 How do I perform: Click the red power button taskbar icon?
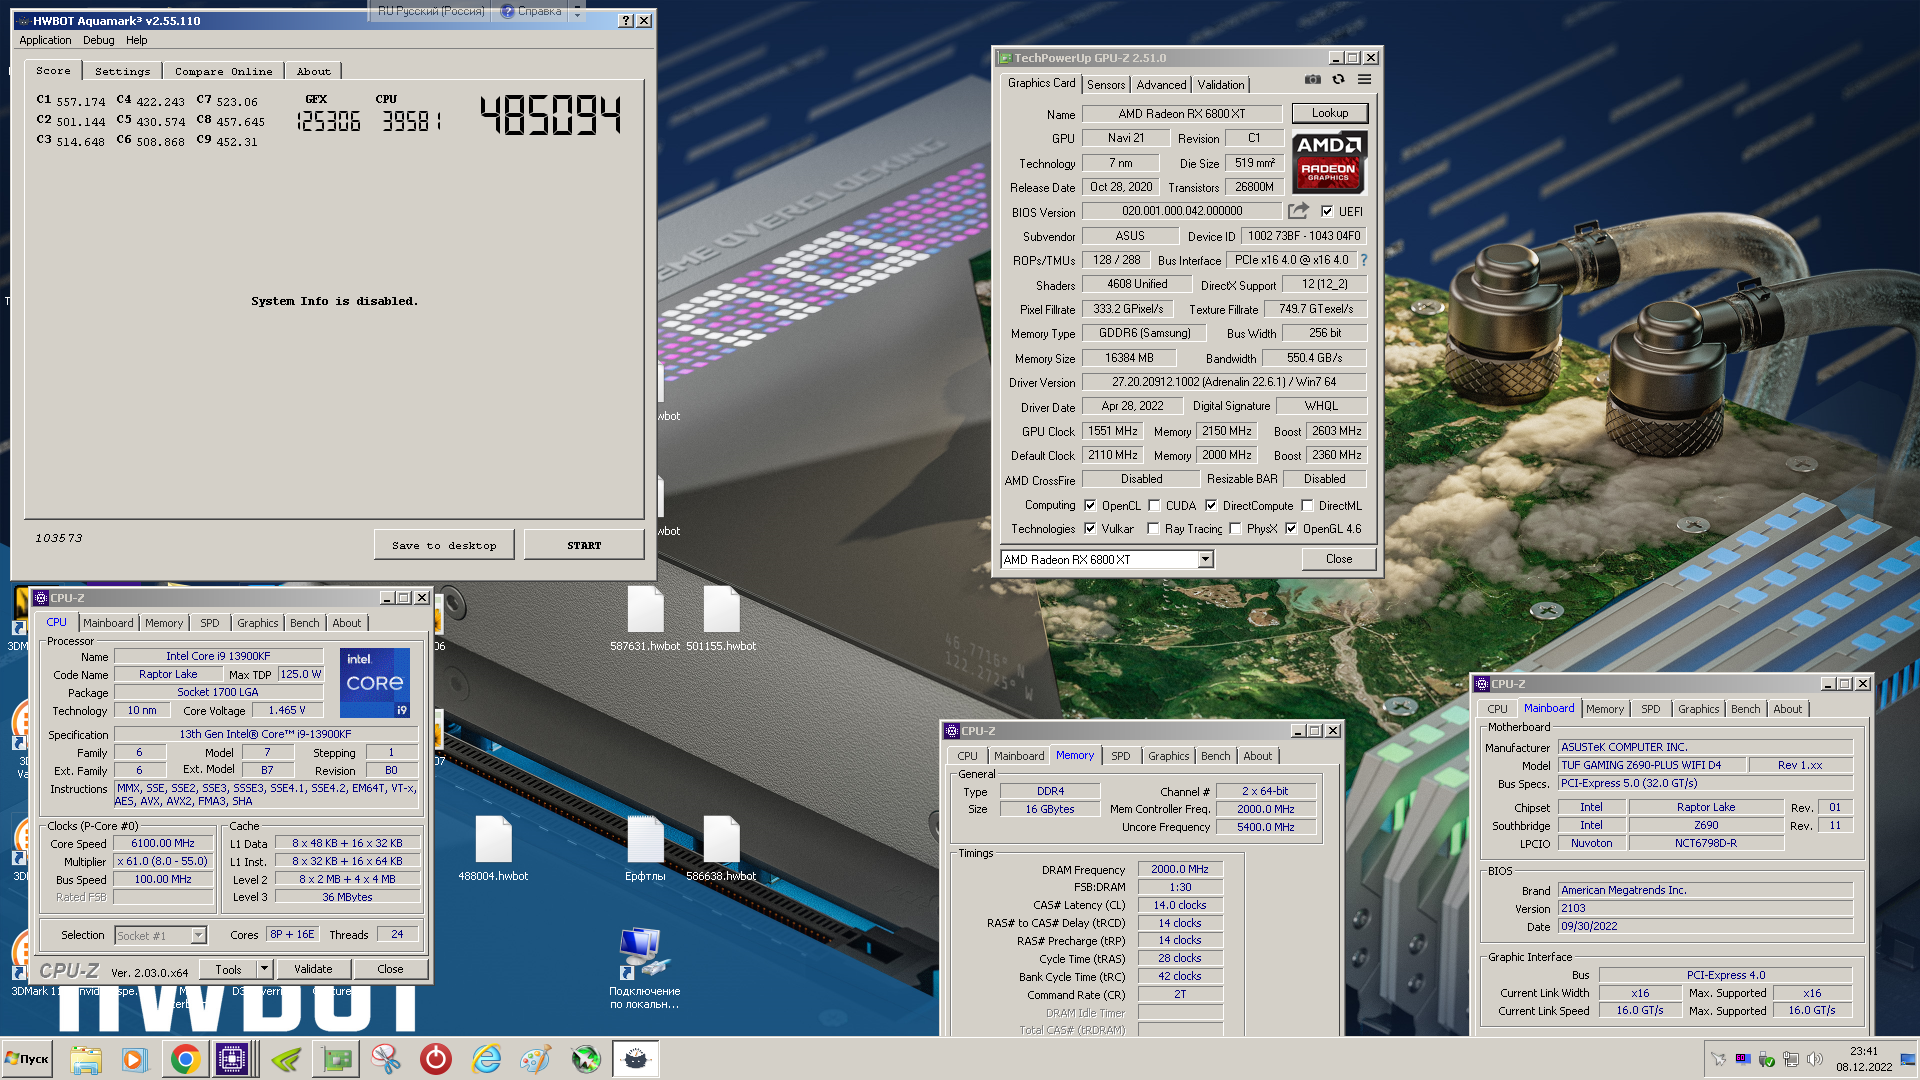pyautogui.click(x=436, y=1059)
